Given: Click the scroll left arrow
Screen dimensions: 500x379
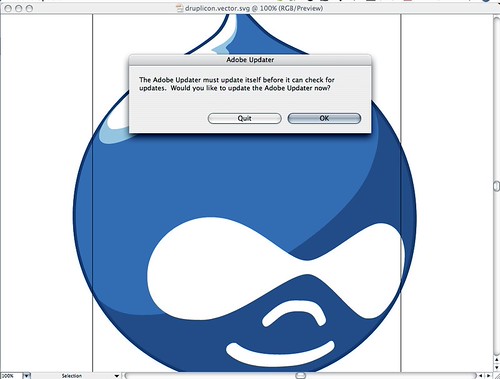Looking at the screenshot, I should 480,376.
